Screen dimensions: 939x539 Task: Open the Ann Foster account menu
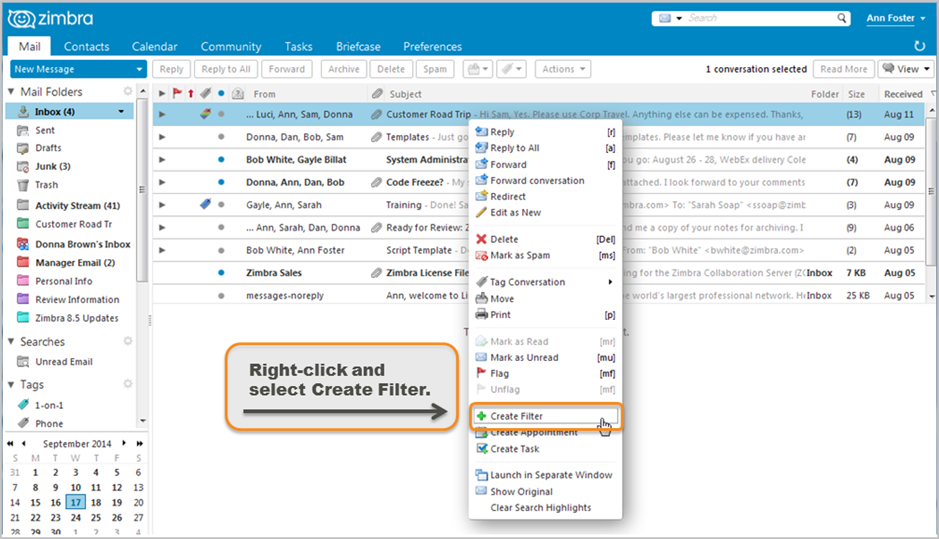click(895, 18)
